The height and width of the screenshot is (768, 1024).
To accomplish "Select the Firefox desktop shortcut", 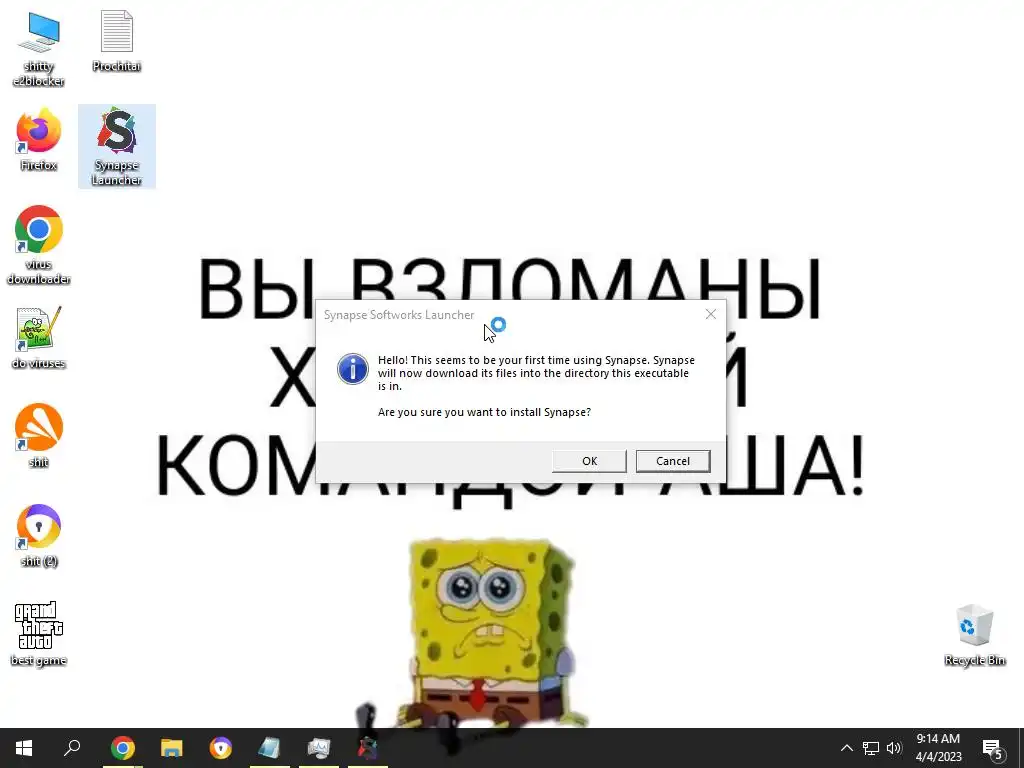I will (39, 140).
